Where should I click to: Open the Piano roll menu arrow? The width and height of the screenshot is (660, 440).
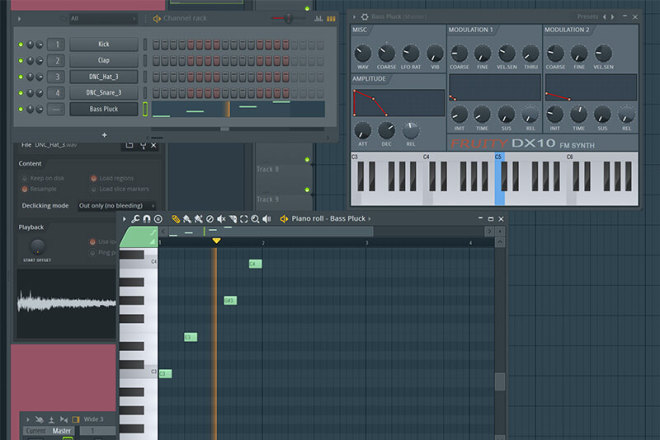pyautogui.click(x=124, y=219)
